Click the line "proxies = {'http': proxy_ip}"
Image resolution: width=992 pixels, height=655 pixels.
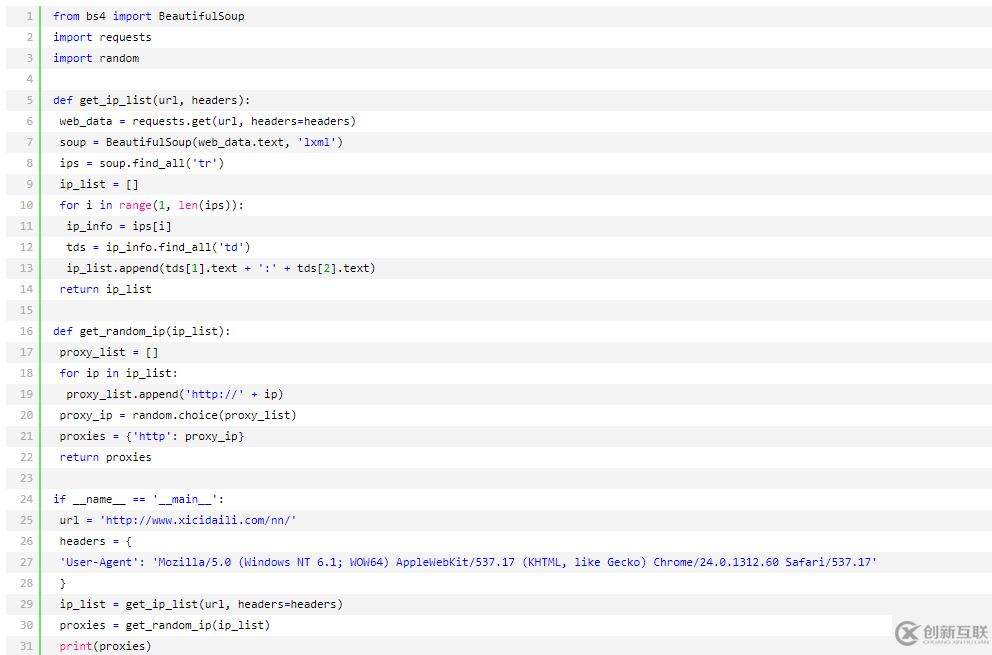pos(152,436)
